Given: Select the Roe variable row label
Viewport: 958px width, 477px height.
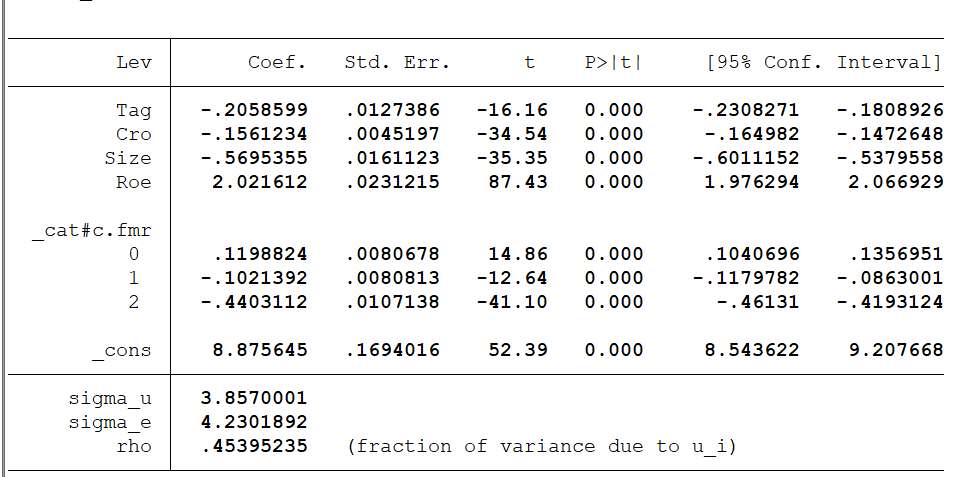Looking at the screenshot, I should coord(134,182).
